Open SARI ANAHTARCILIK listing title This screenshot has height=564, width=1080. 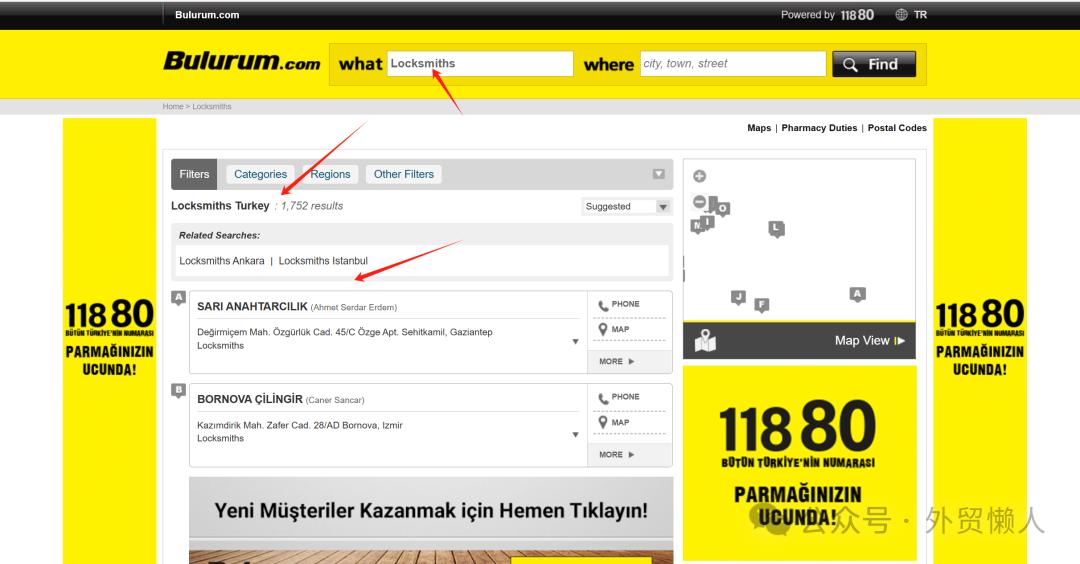(x=252, y=306)
